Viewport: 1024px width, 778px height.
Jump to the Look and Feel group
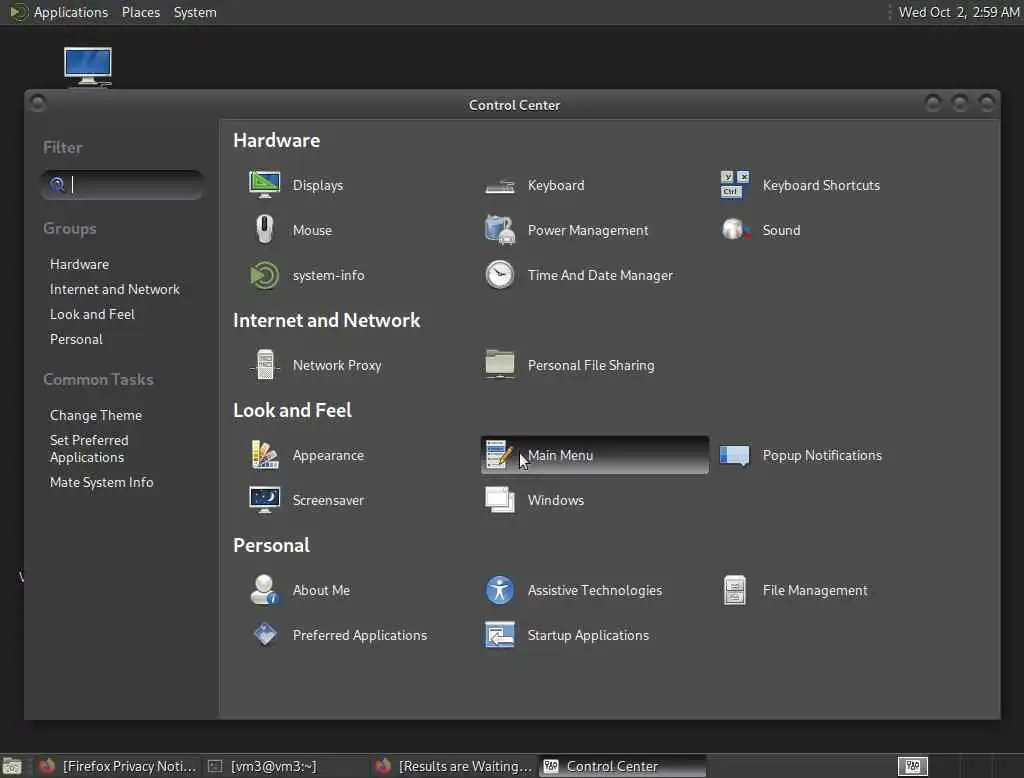pos(92,314)
